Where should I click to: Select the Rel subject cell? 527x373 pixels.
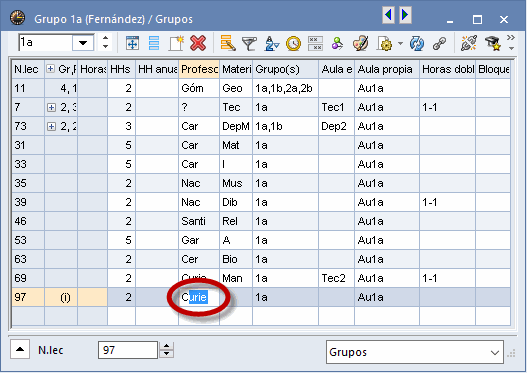click(x=236, y=221)
